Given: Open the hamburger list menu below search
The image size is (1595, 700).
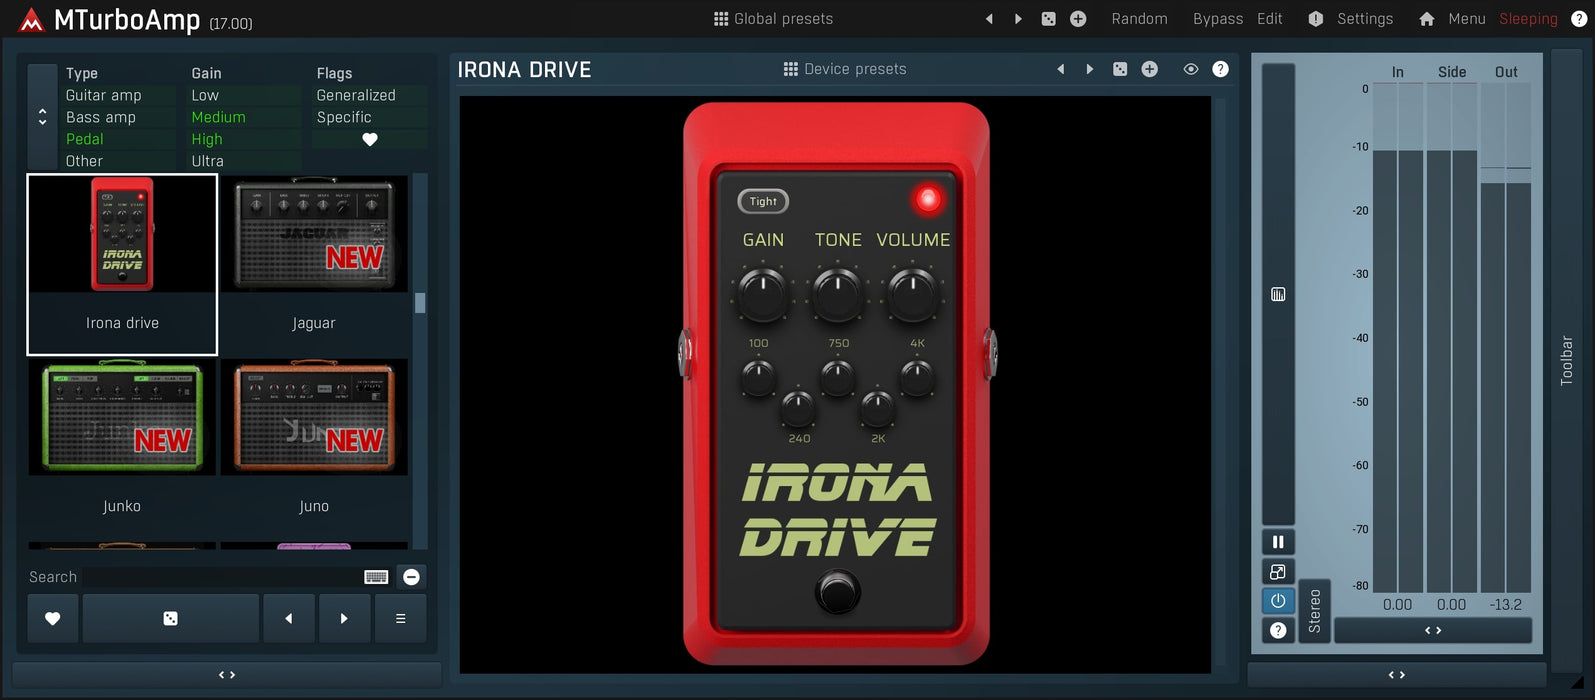Looking at the screenshot, I should point(400,619).
